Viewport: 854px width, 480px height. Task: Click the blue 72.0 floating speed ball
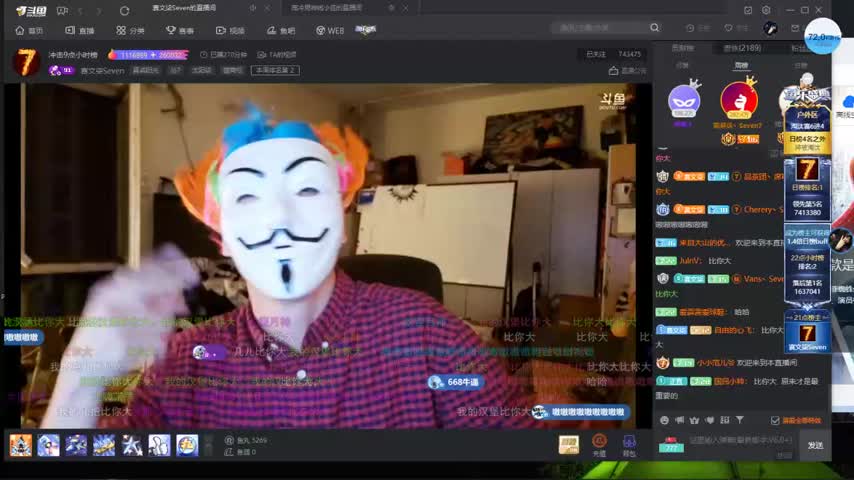(x=822, y=37)
